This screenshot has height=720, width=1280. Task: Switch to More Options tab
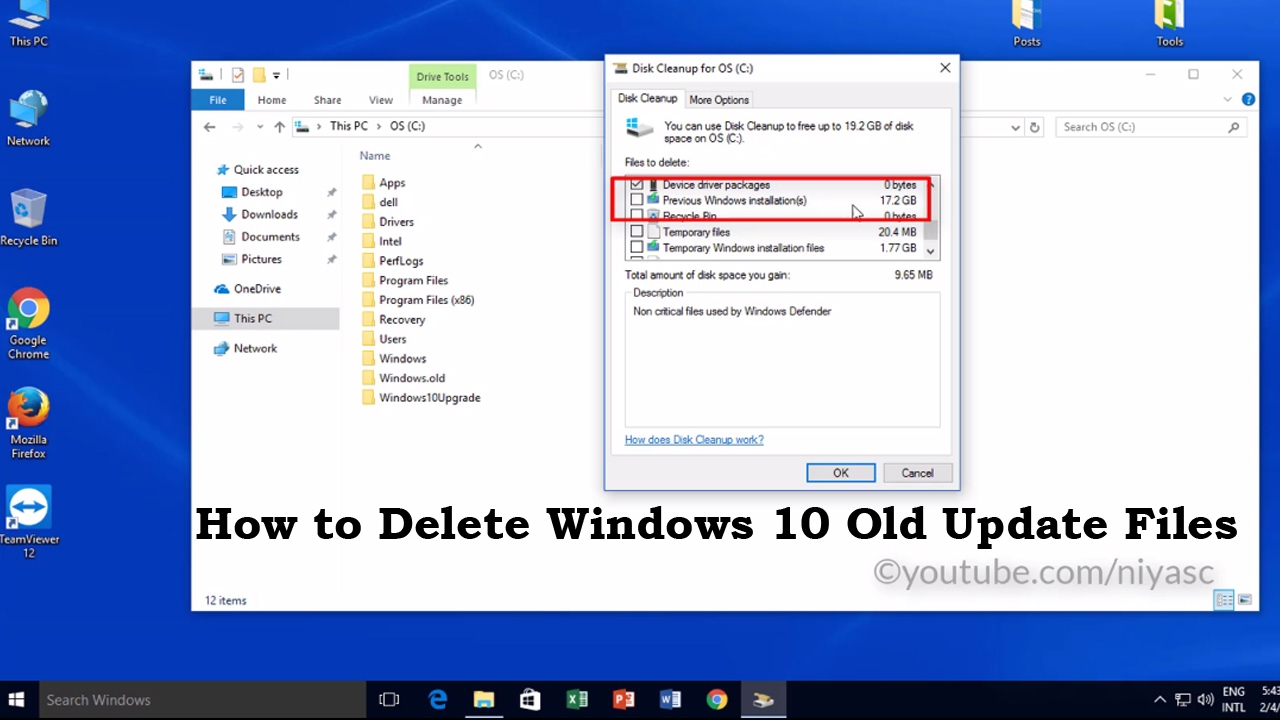719,100
